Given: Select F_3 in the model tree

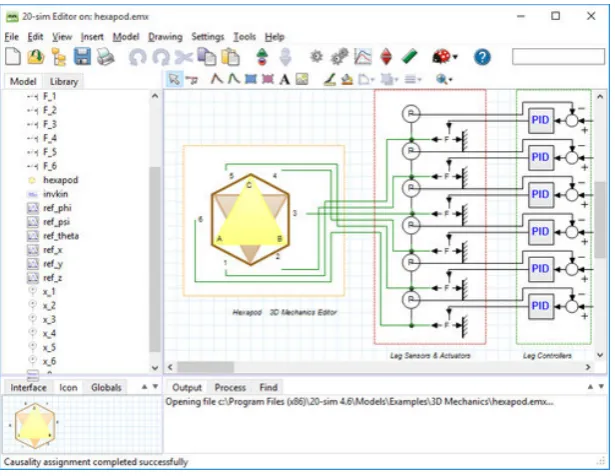Looking at the screenshot, I should tap(49, 124).
